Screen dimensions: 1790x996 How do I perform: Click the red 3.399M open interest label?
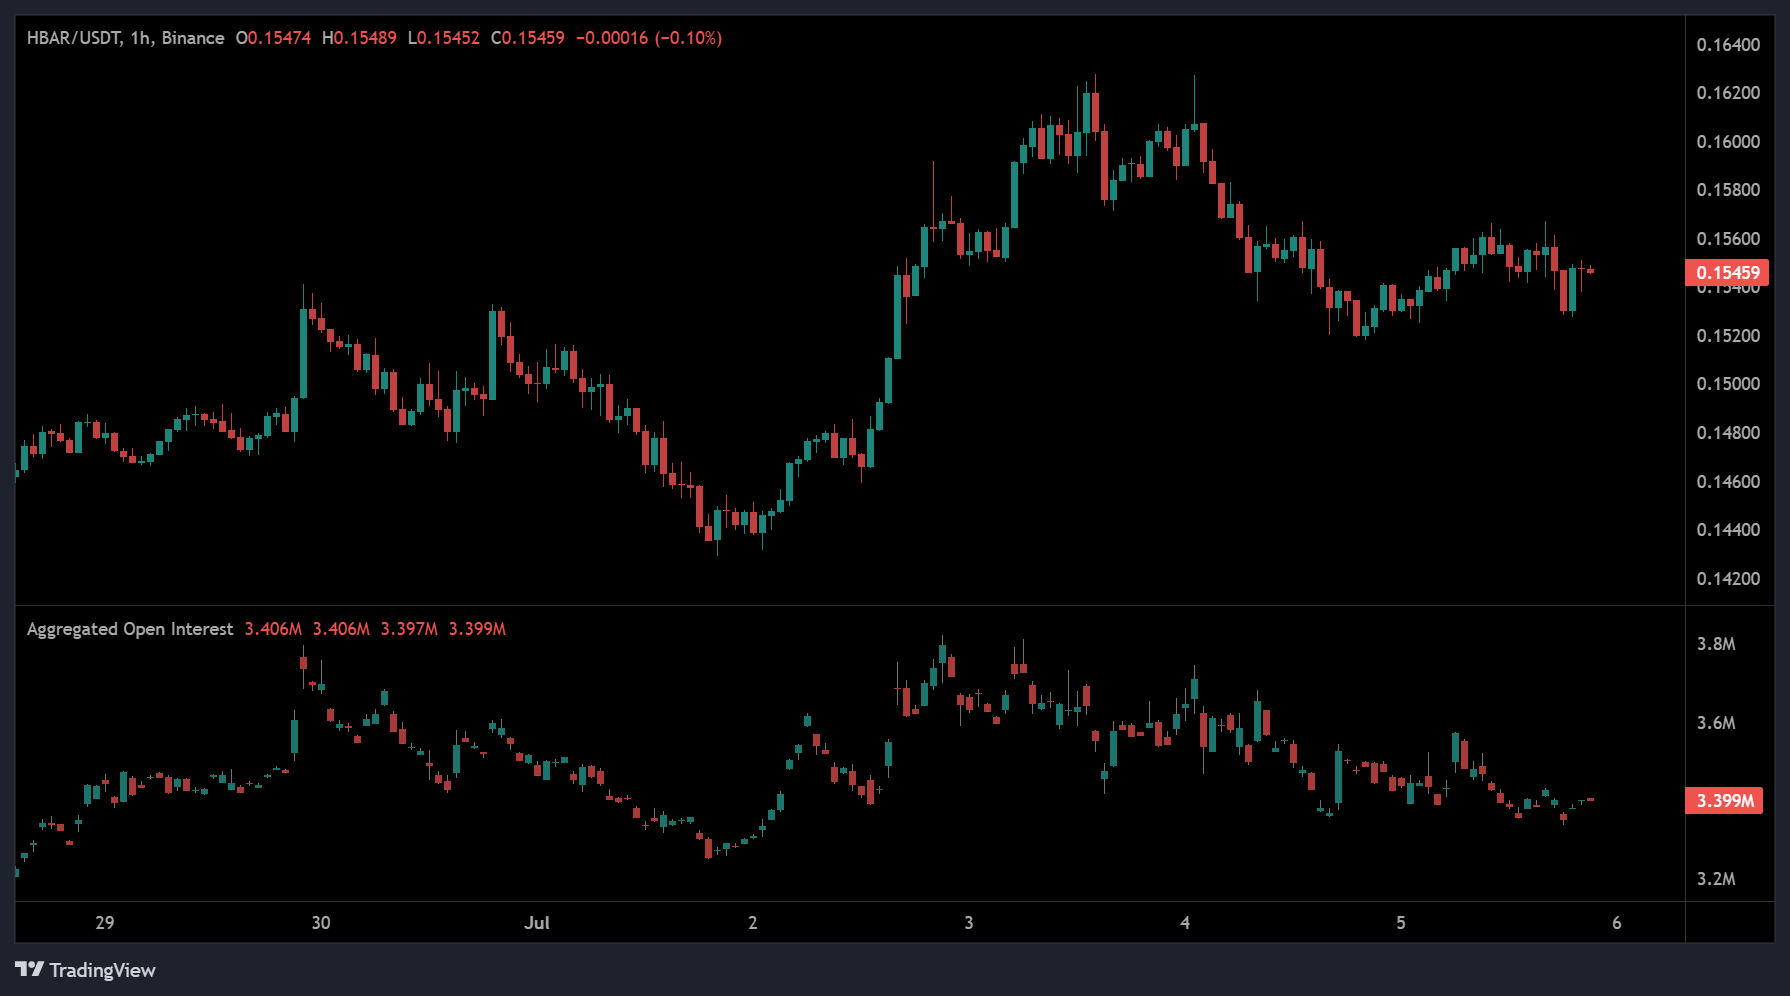[1725, 801]
